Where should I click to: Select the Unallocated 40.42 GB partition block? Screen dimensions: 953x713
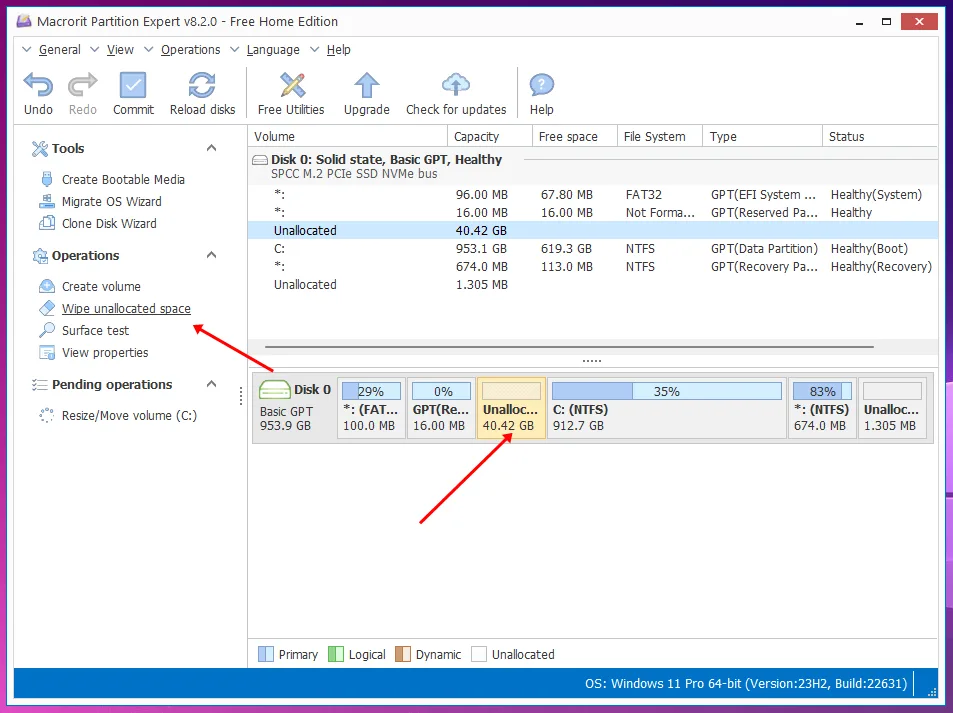511,407
